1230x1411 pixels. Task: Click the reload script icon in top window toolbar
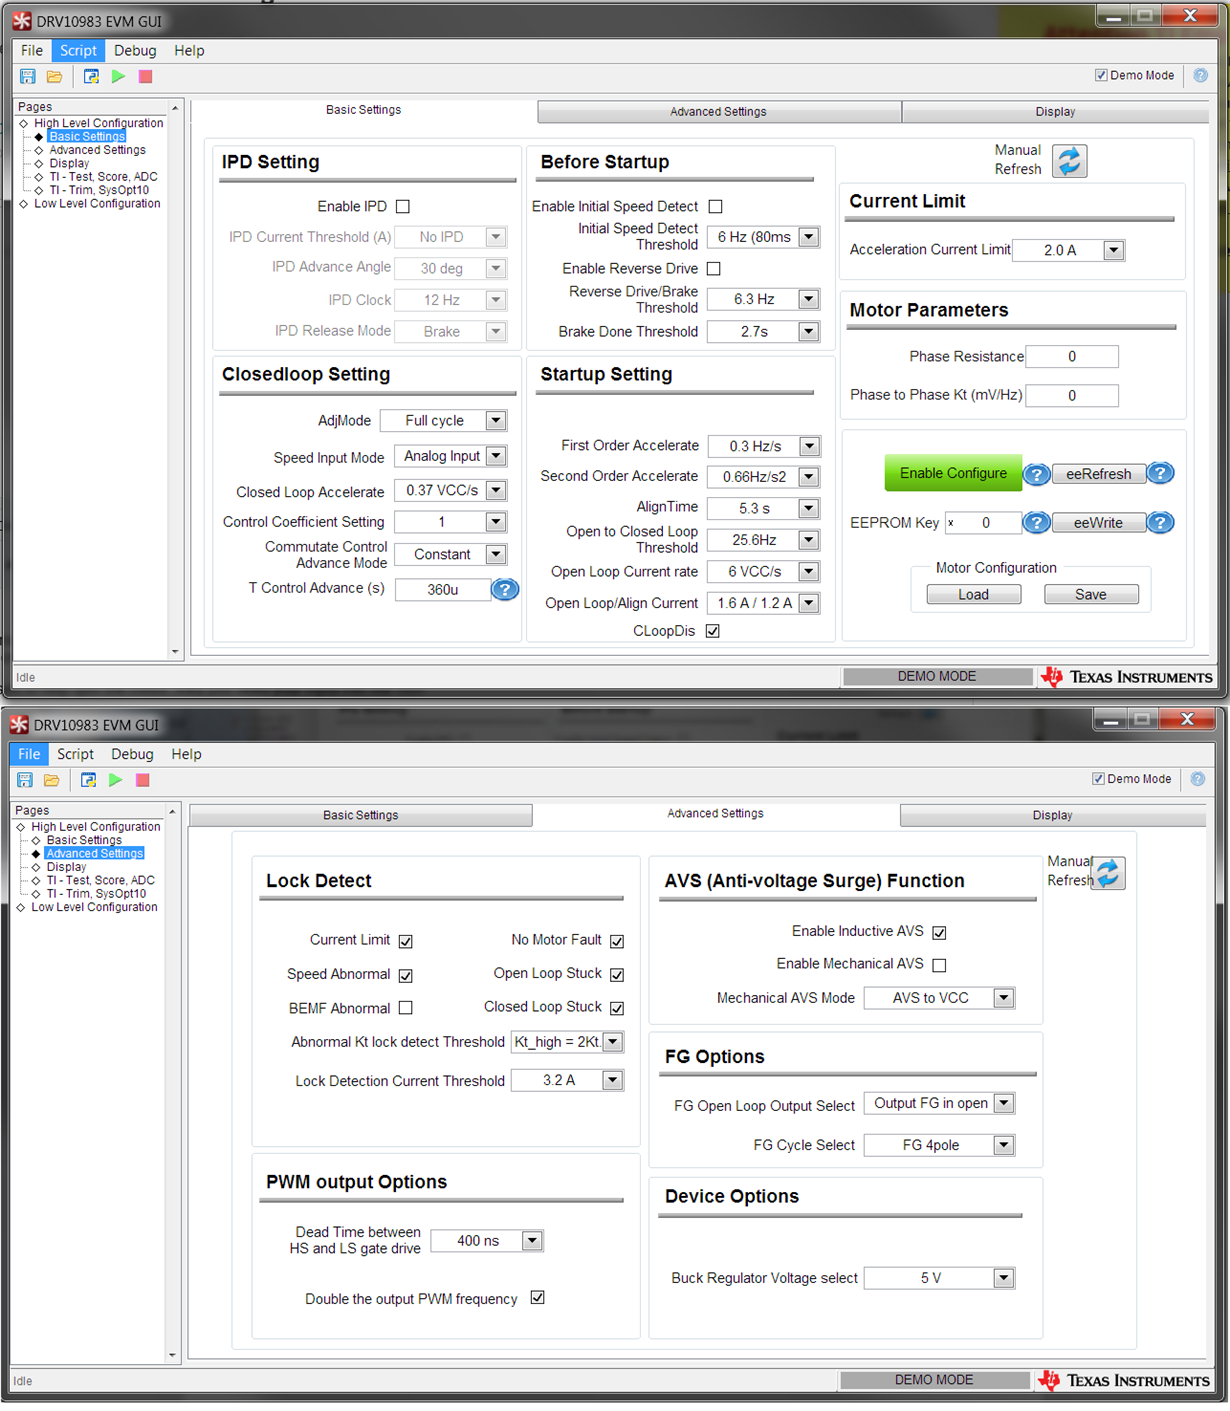pyautogui.click(x=91, y=76)
